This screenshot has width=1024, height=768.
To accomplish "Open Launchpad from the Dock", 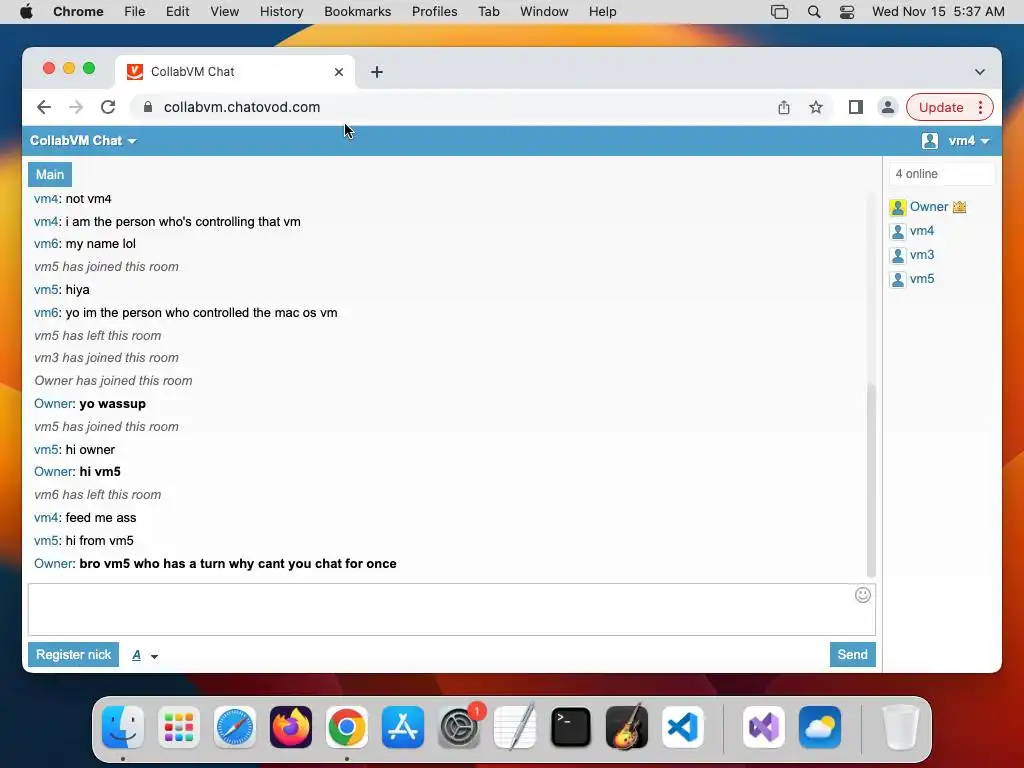I will (x=179, y=727).
